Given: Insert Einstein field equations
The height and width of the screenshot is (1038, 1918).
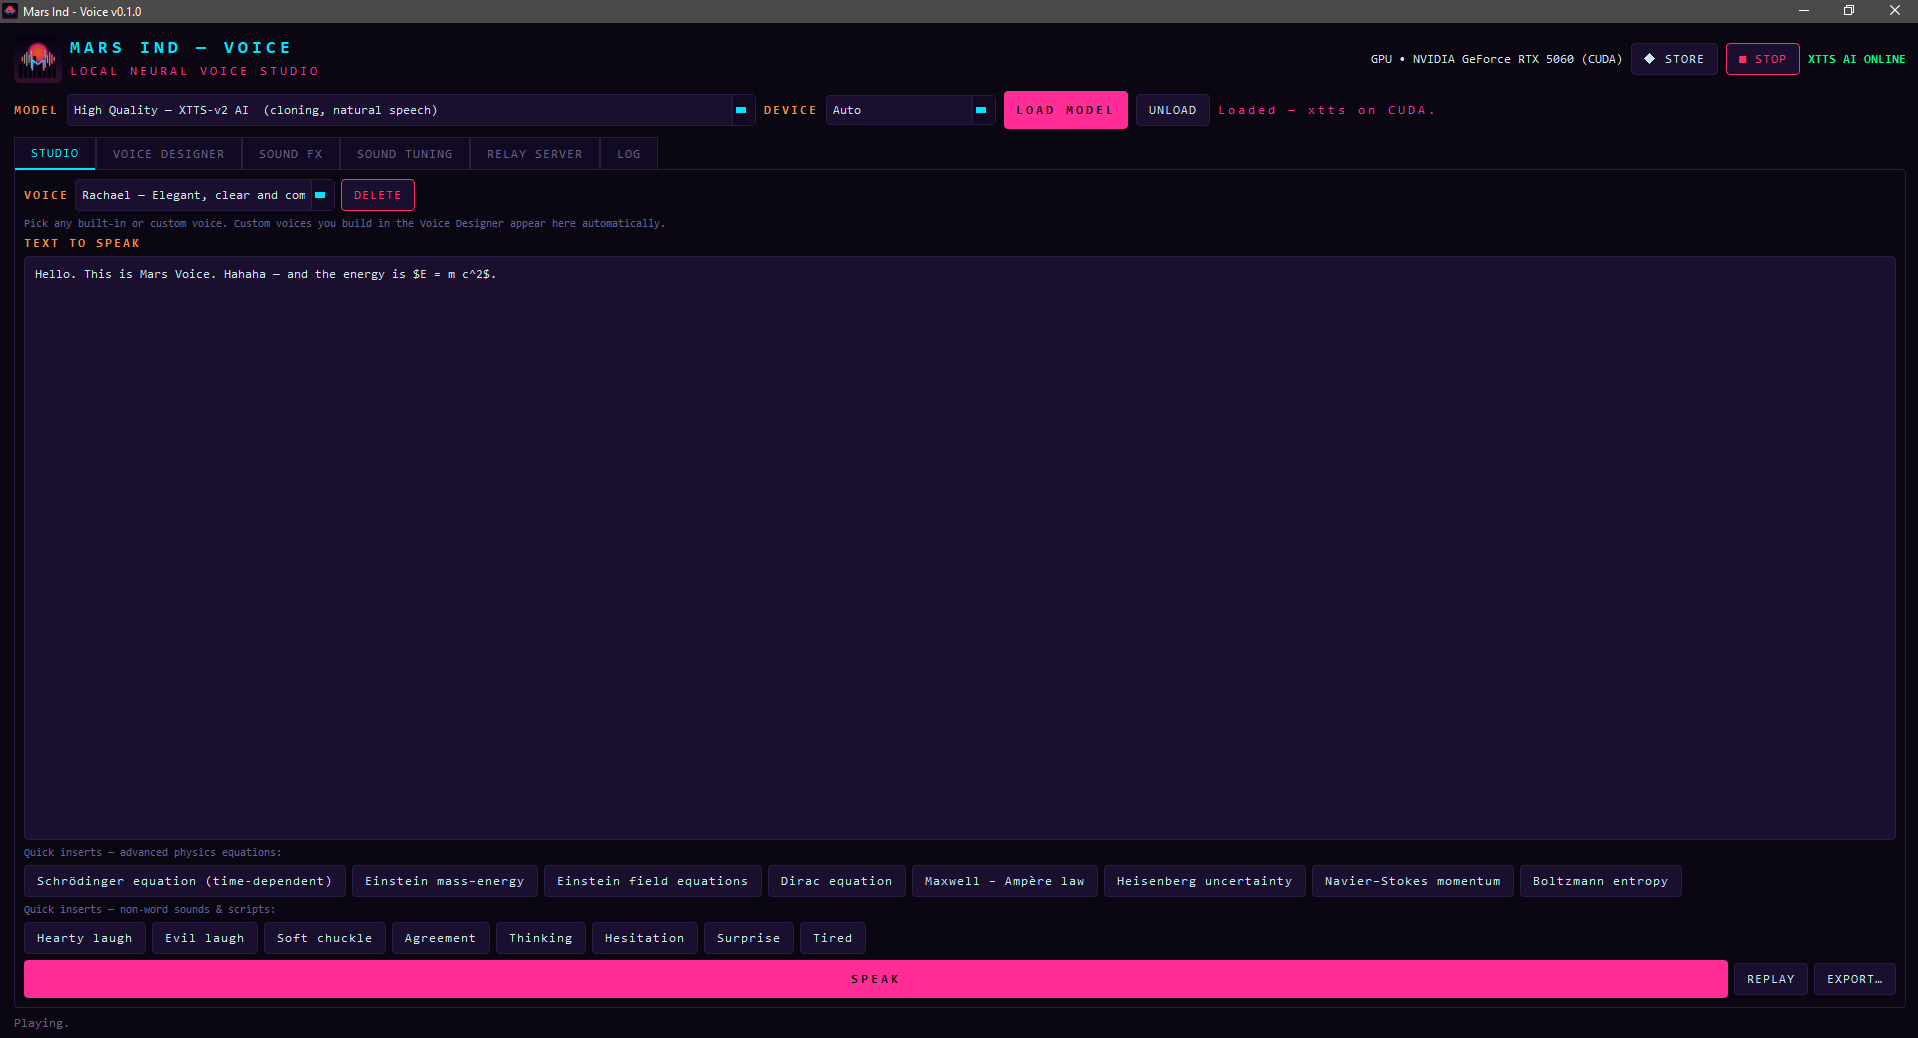Looking at the screenshot, I should [x=653, y=881].
